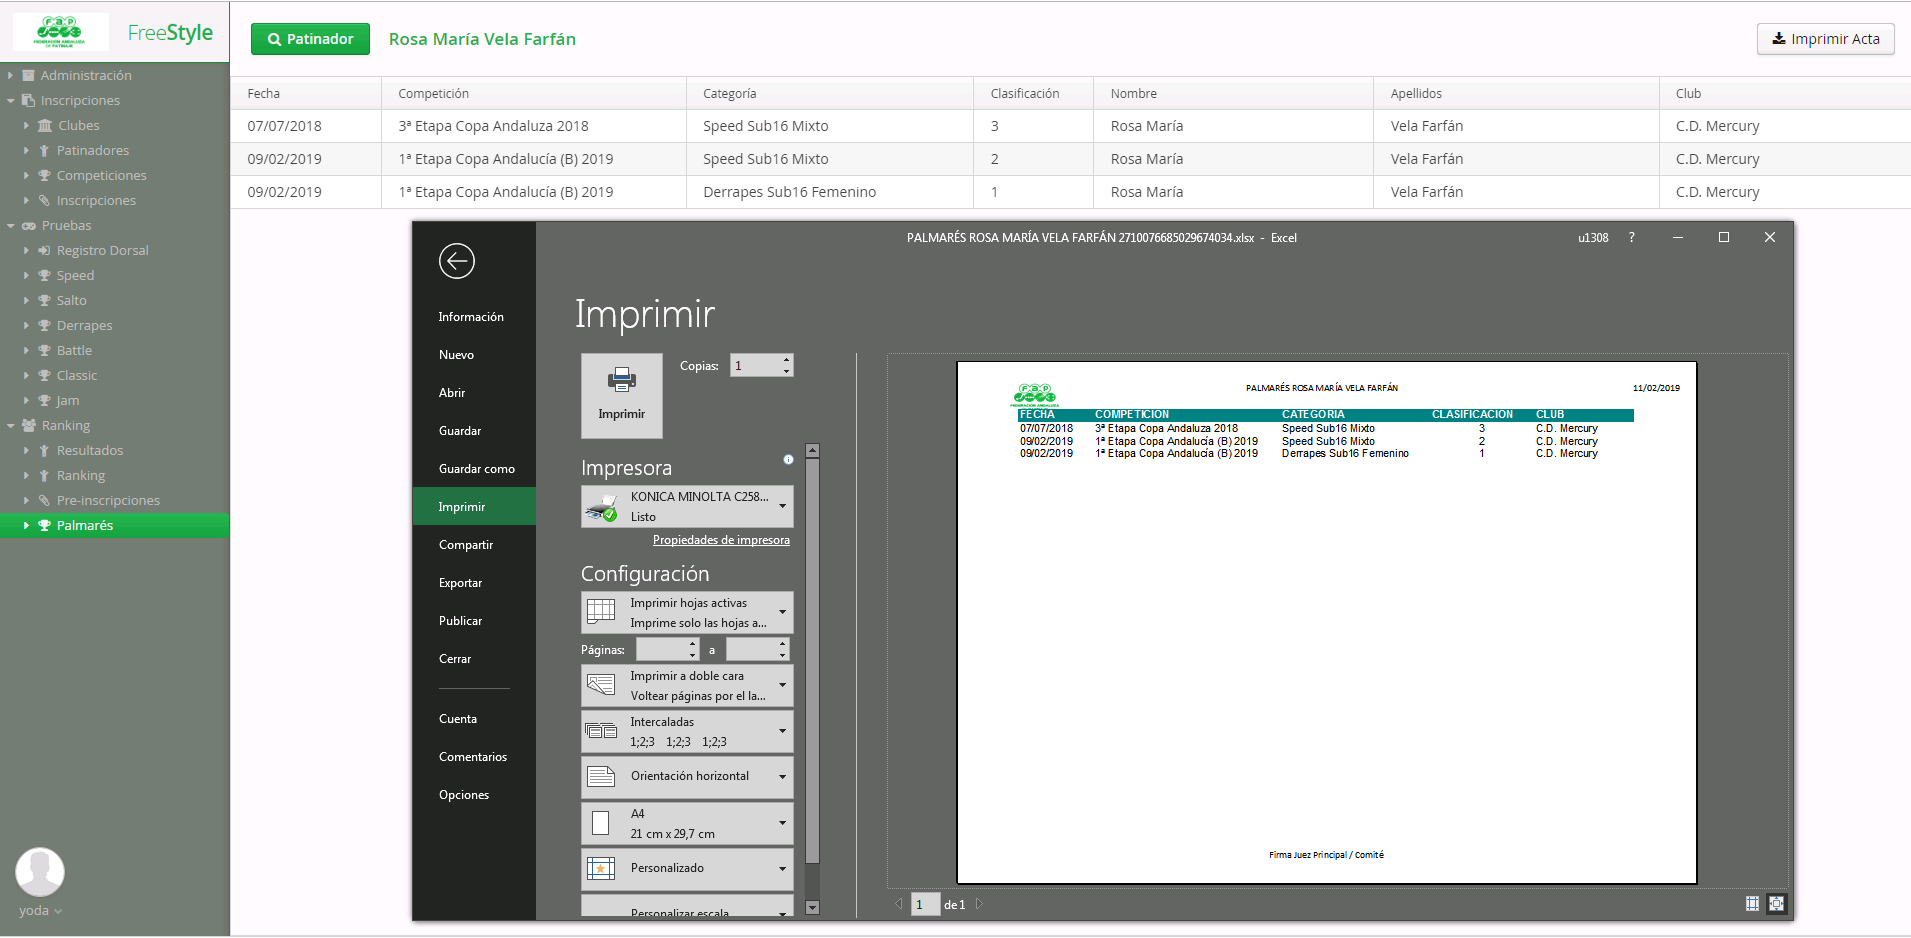This screenshot has width=1911, height=938.
Task: Click the Patinadores sidebar icon
Action: 44,151
